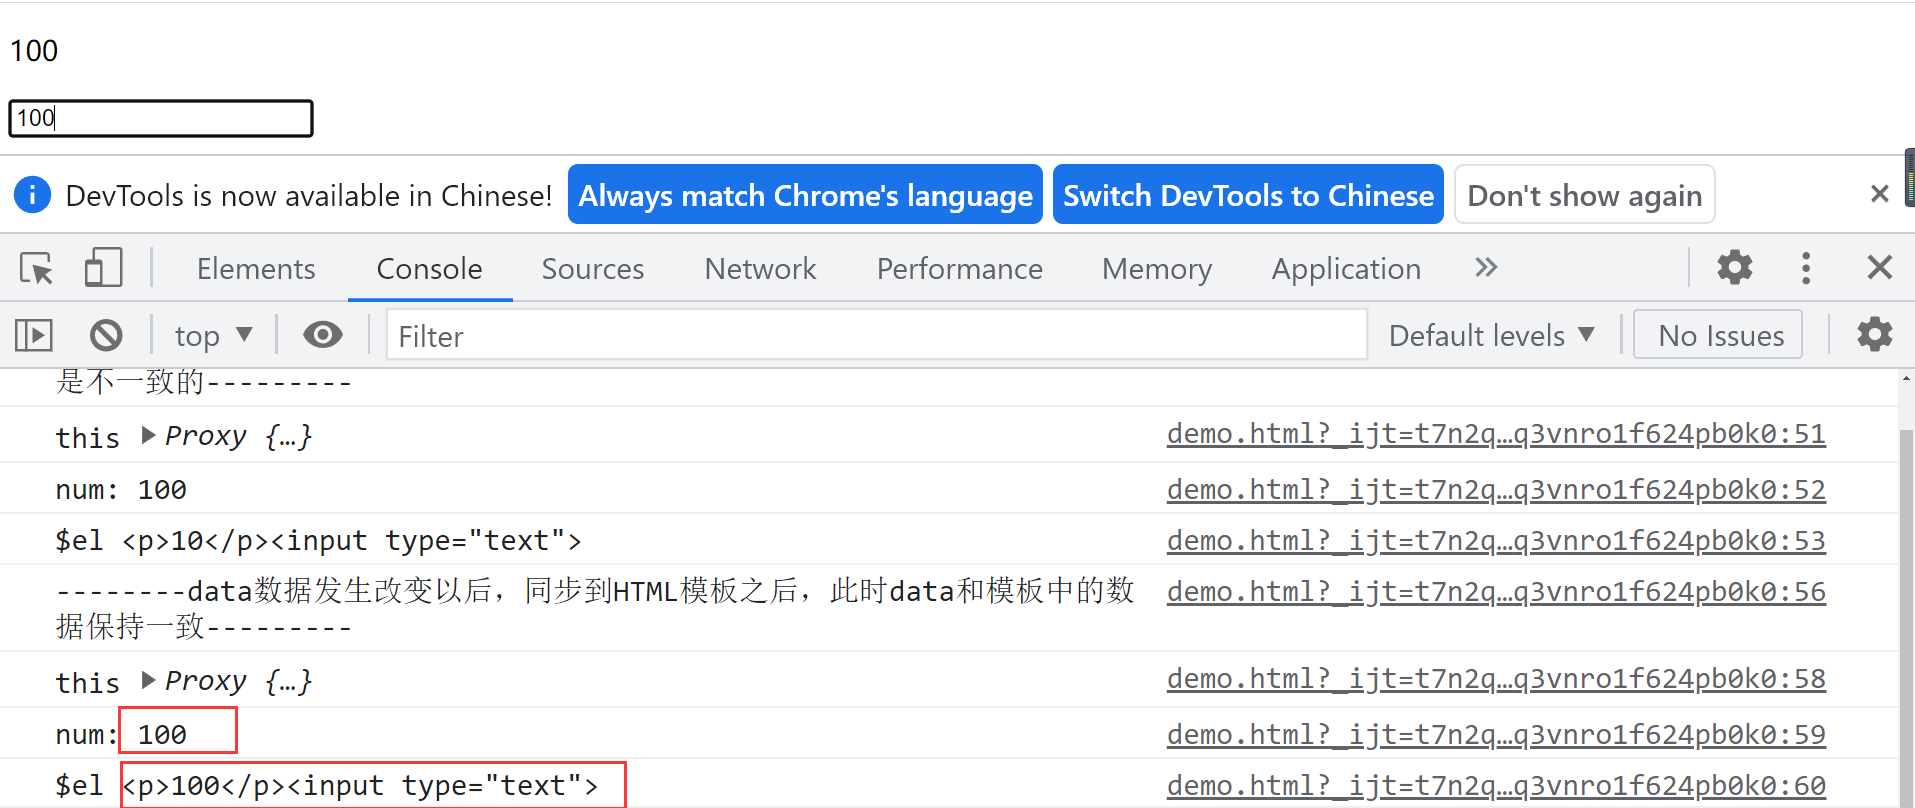Go to the Network tab
Viewport: 1915px width, 808px height.
coord(761,268)
